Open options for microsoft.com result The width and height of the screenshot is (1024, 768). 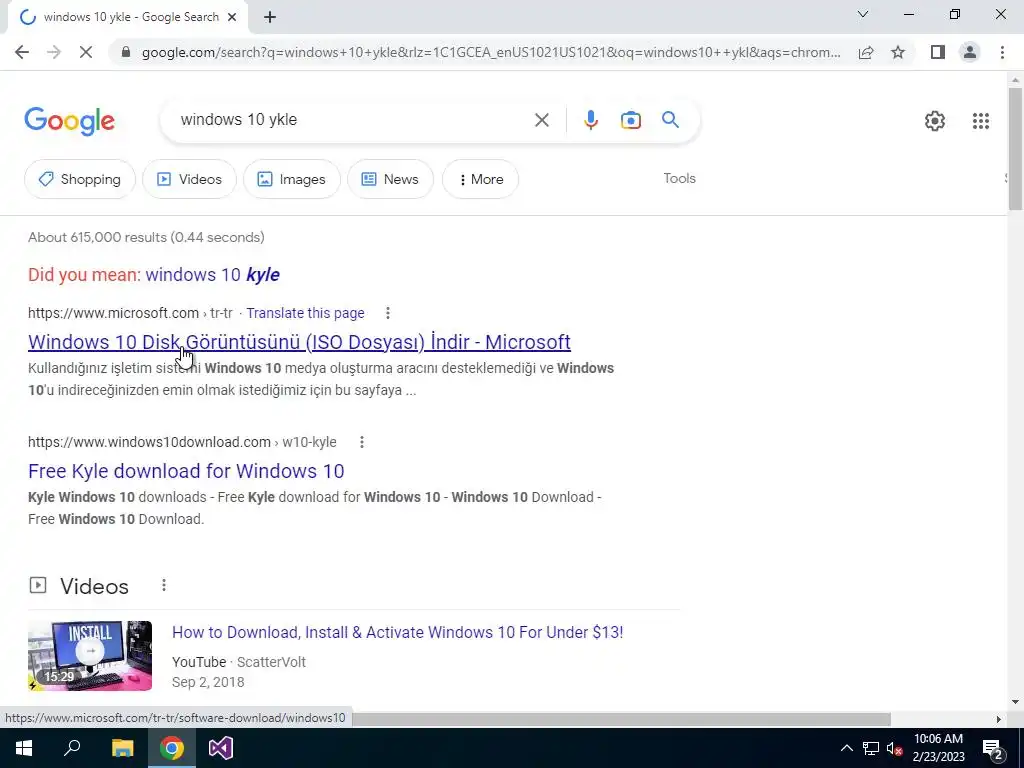pyautogui.click(x=387, y=313)
